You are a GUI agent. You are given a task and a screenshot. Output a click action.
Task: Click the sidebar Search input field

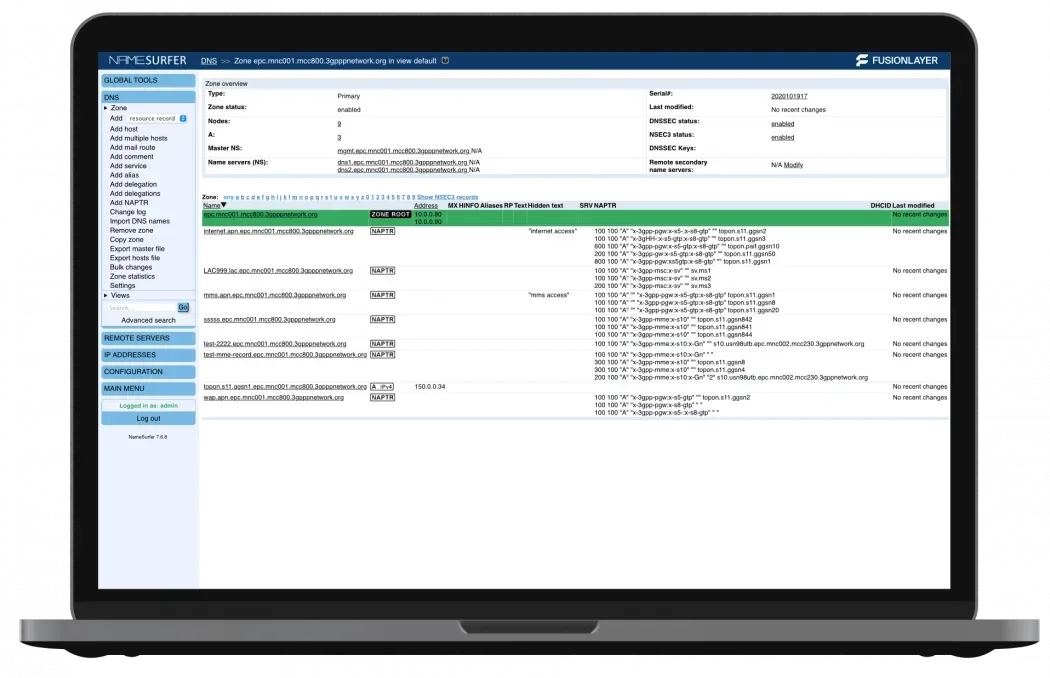(140, 308)
